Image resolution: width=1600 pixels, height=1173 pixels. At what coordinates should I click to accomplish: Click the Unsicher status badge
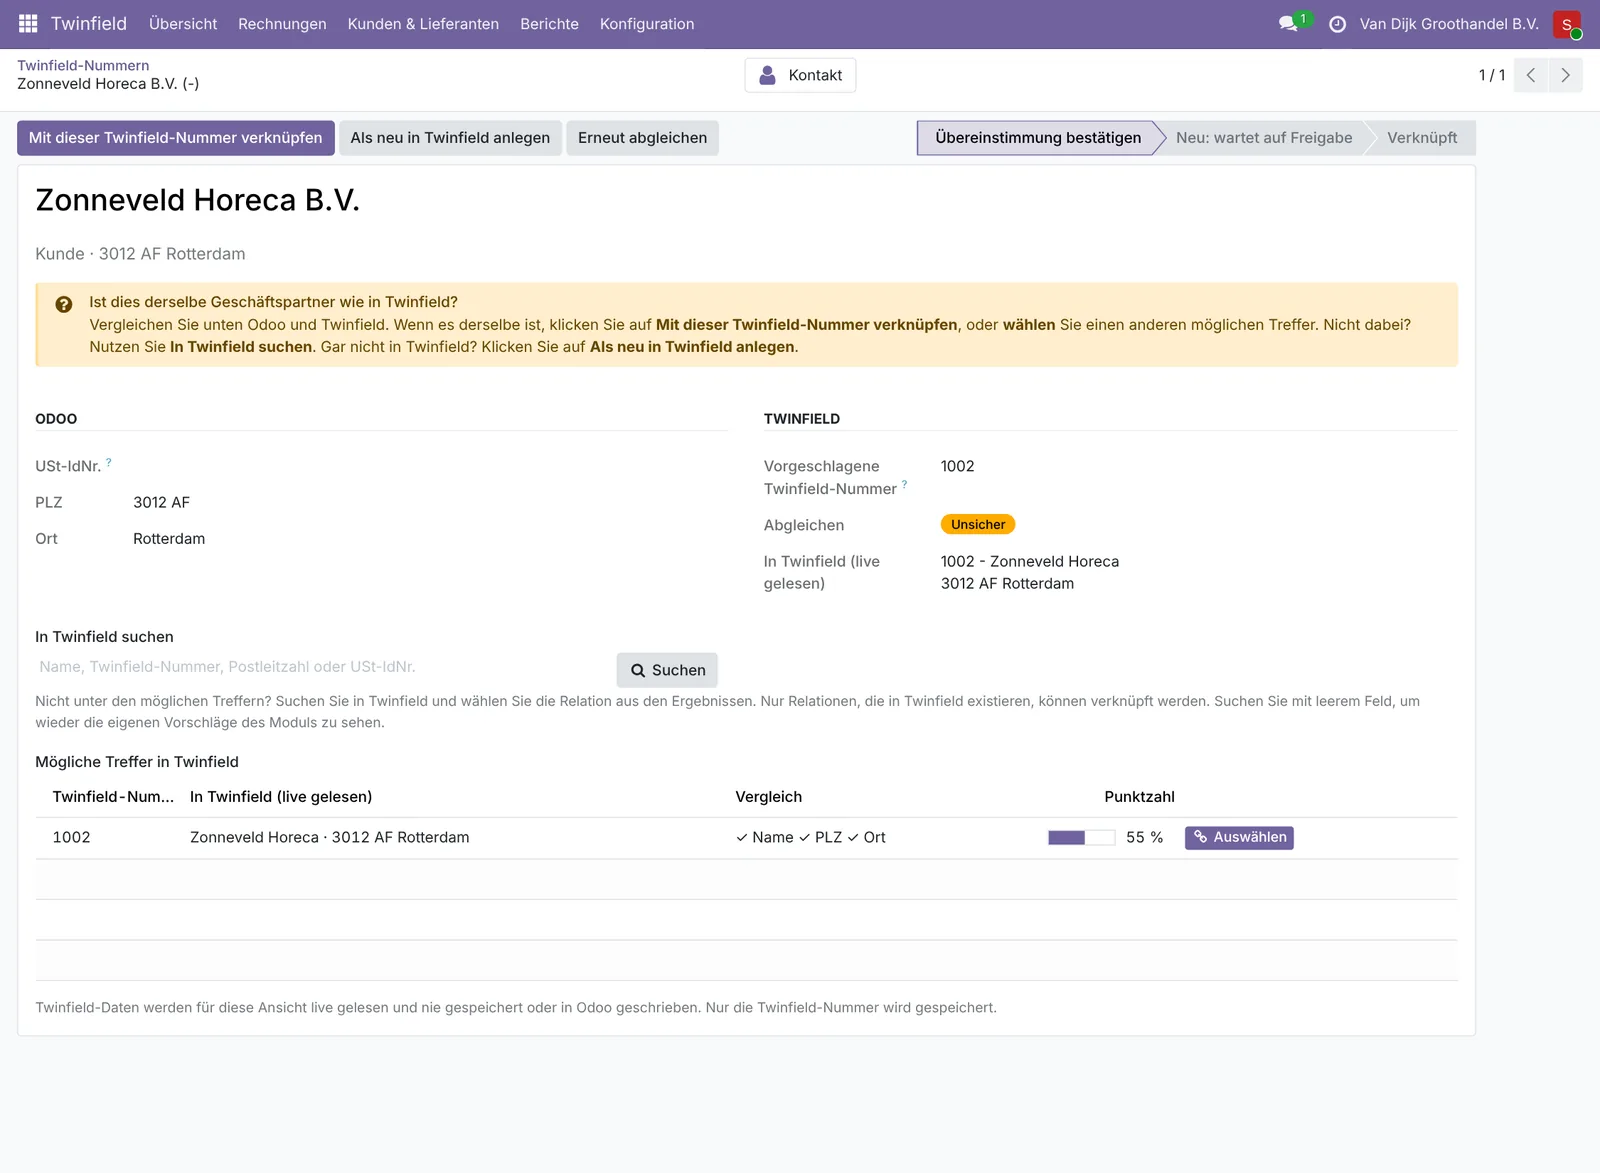(x=978, y=525)
